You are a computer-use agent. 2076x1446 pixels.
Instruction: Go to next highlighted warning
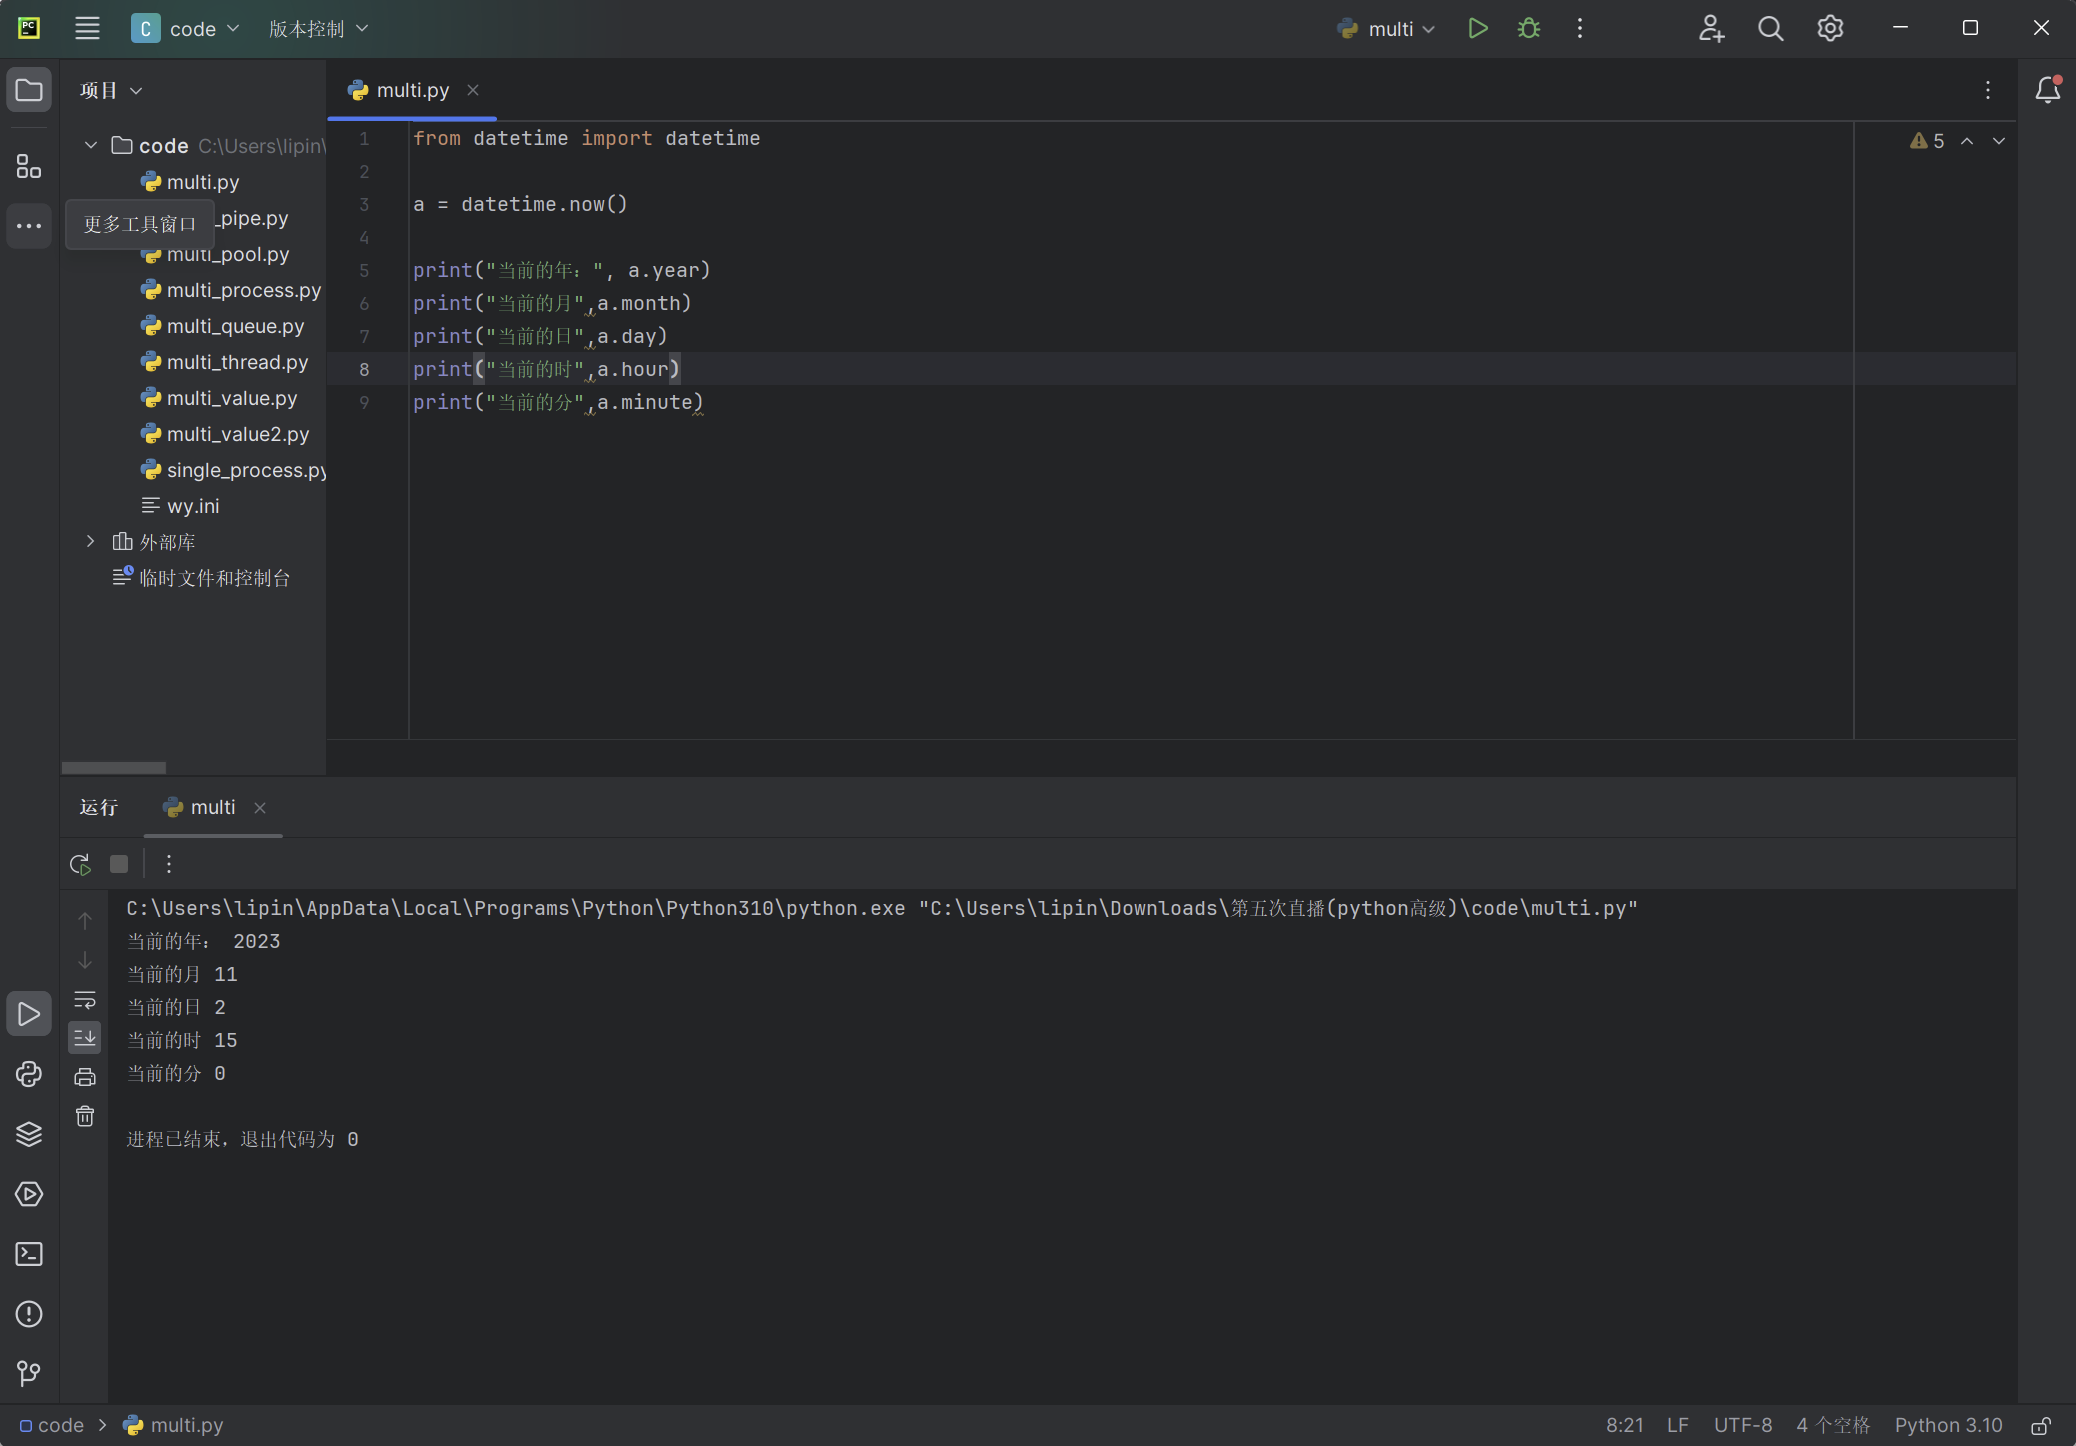click(1999, 141)
